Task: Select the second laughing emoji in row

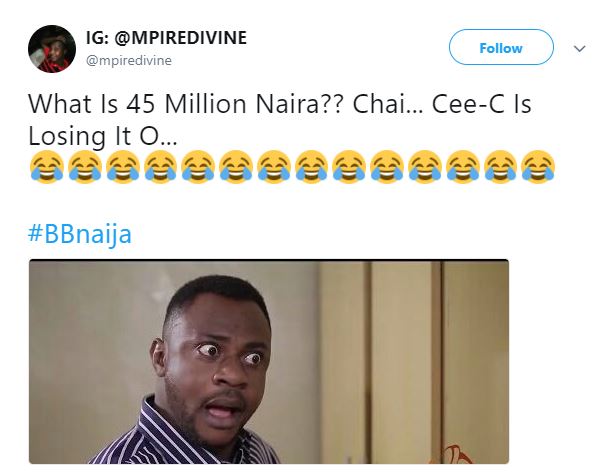Action: pos(84,167)
